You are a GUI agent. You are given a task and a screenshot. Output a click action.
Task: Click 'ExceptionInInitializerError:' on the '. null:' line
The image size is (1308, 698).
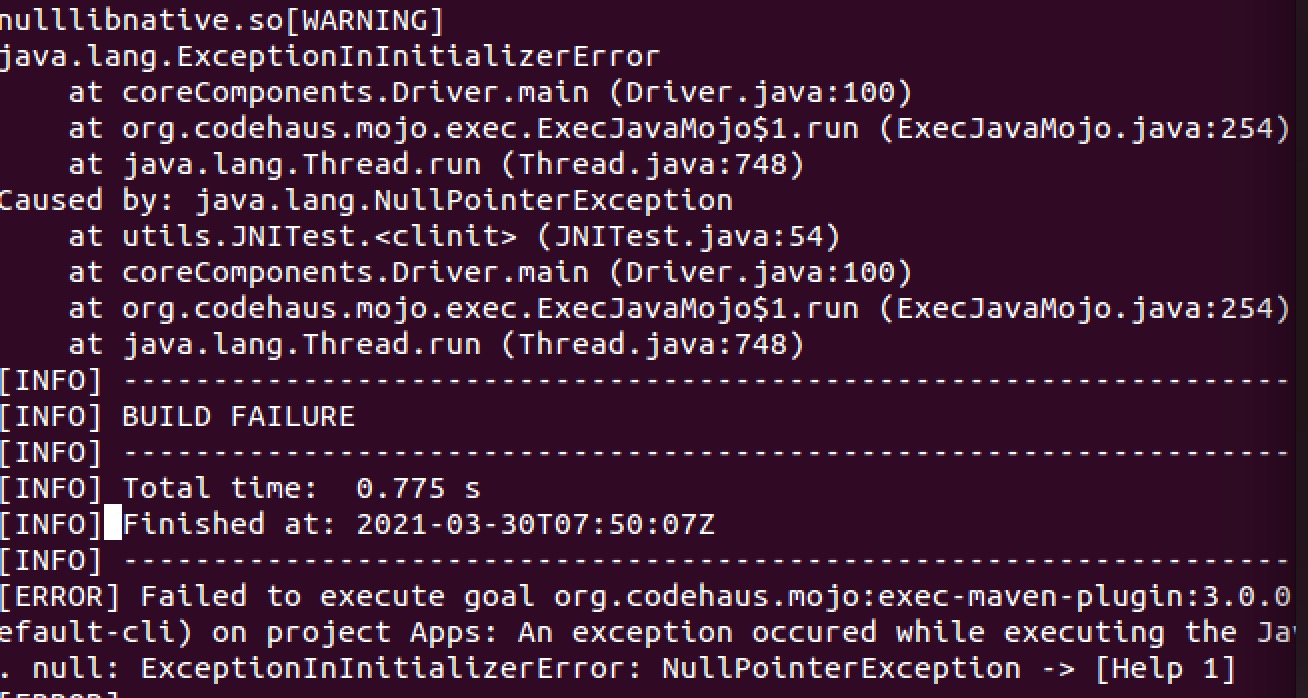coord(392,668)
